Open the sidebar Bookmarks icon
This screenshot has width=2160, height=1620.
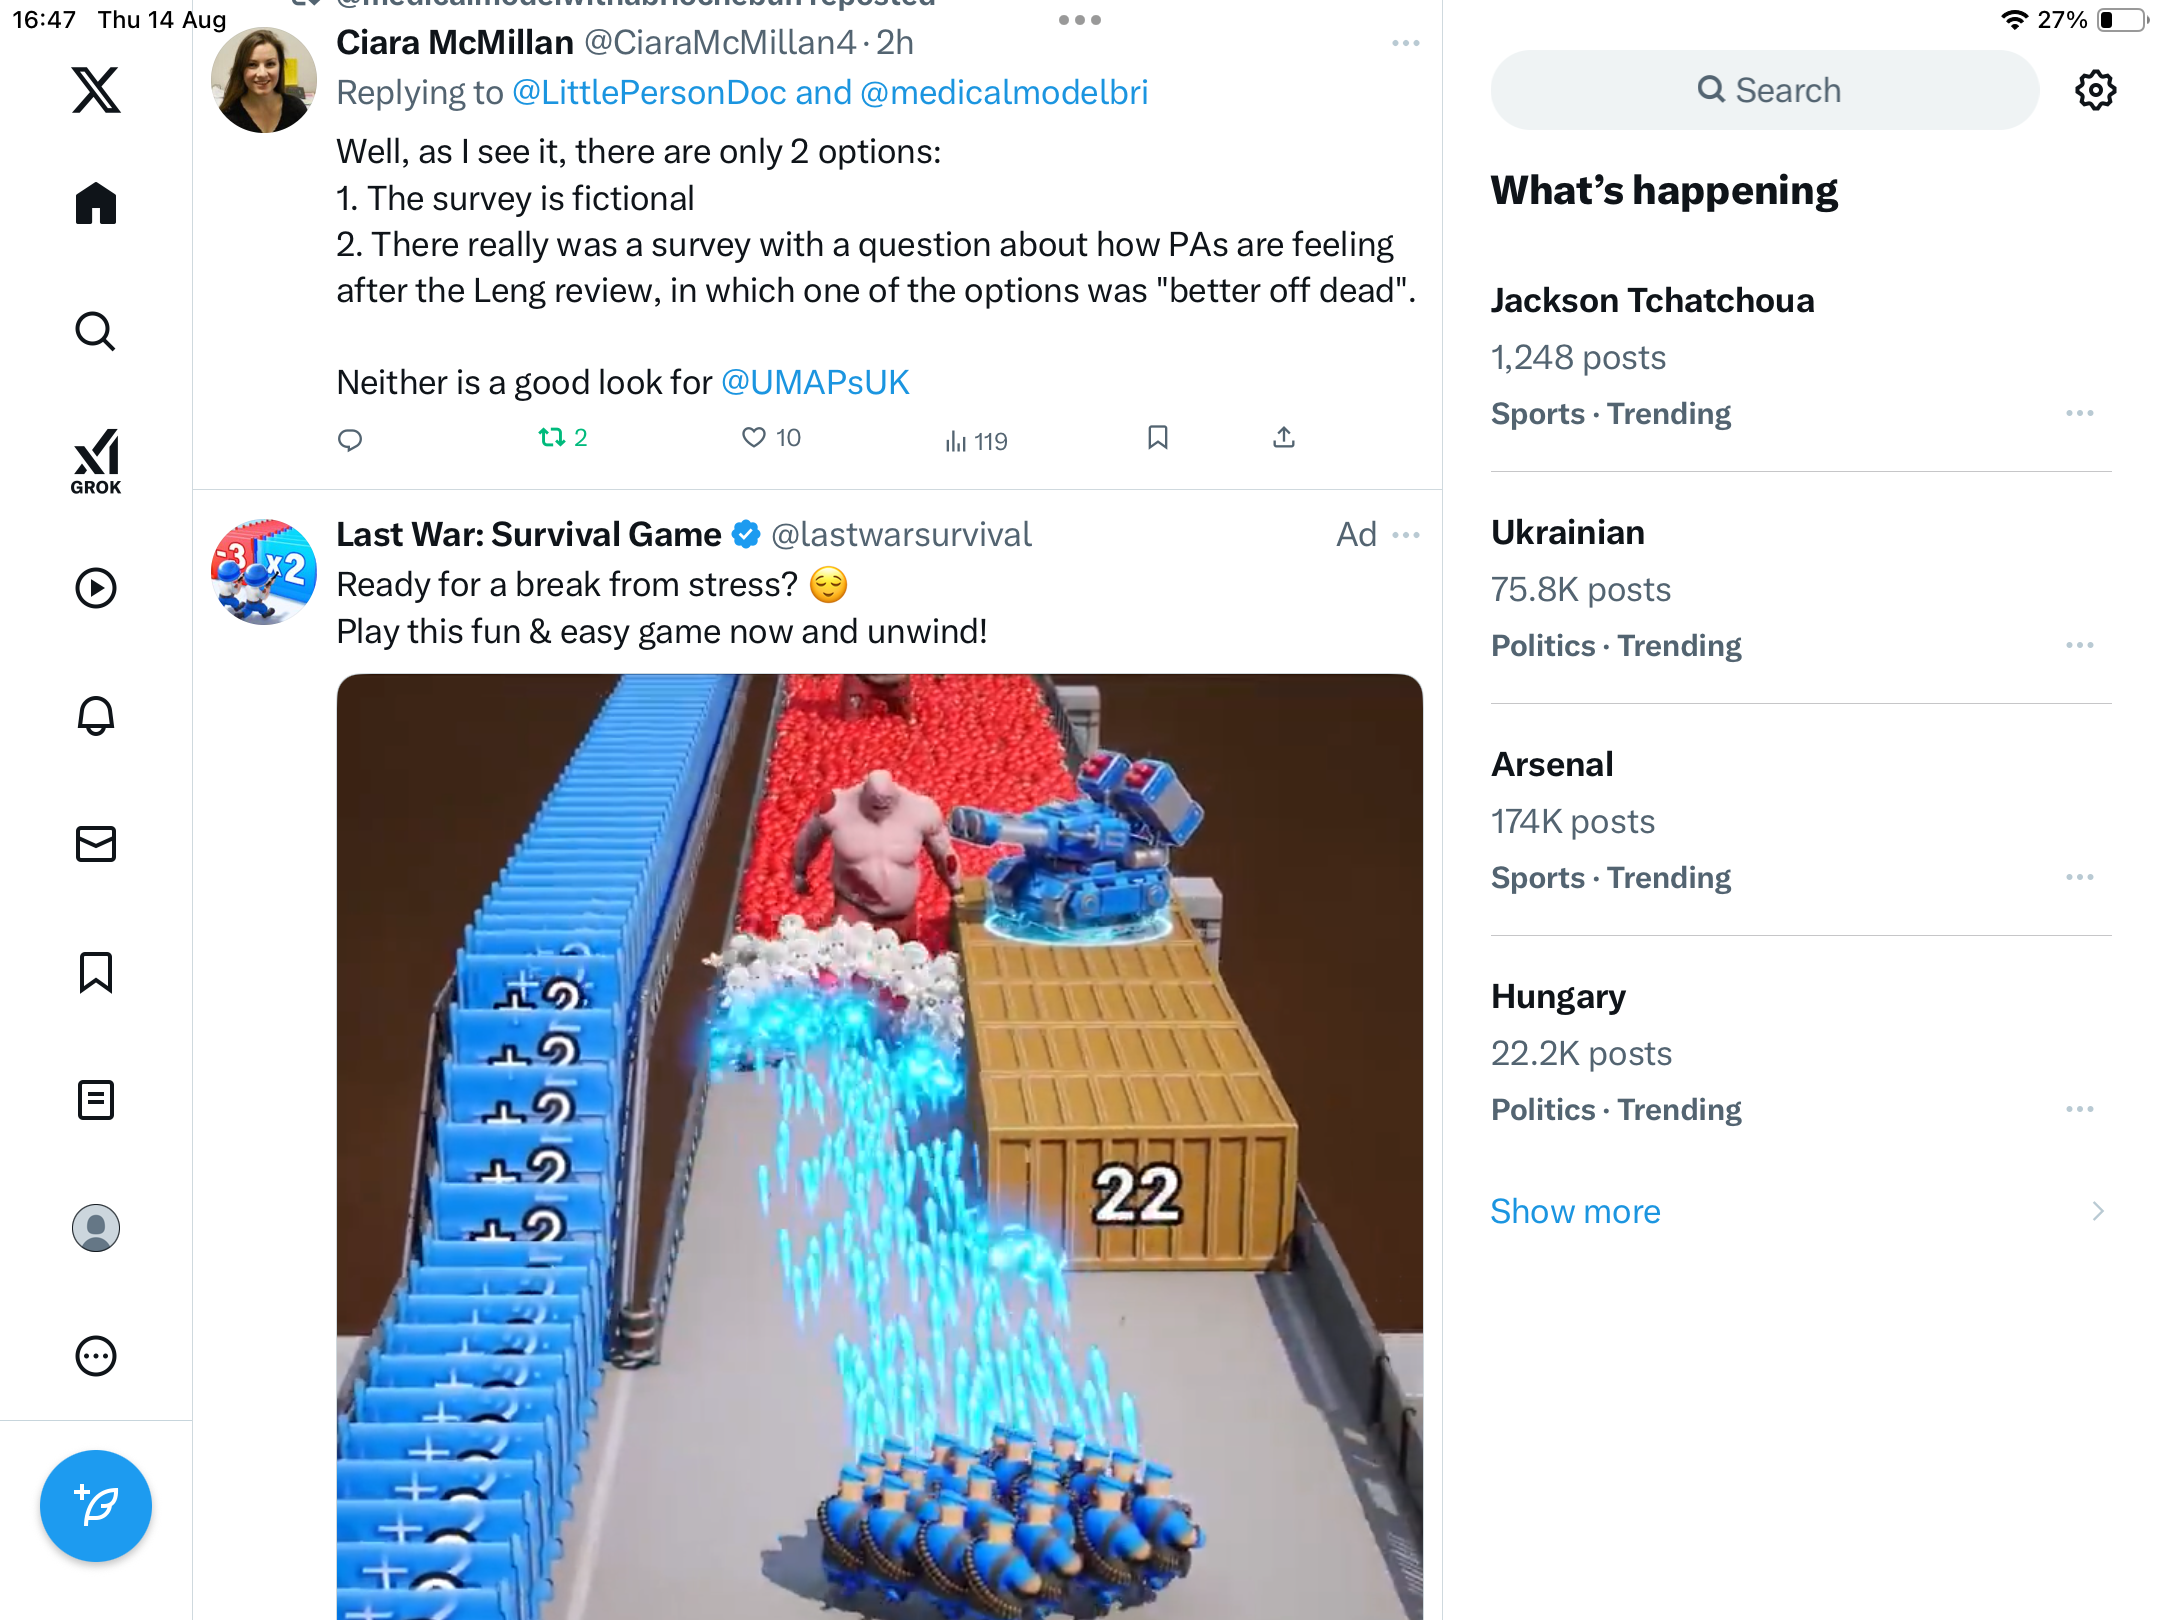click(96, 971)
